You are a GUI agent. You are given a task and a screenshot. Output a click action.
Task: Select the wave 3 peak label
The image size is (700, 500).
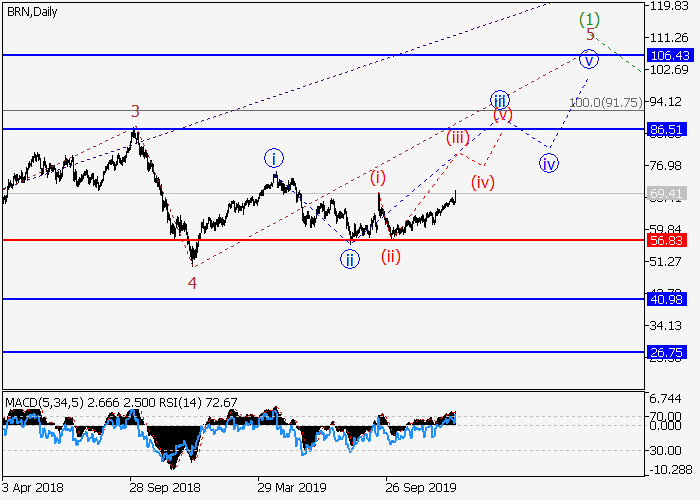tap(135, 112)
